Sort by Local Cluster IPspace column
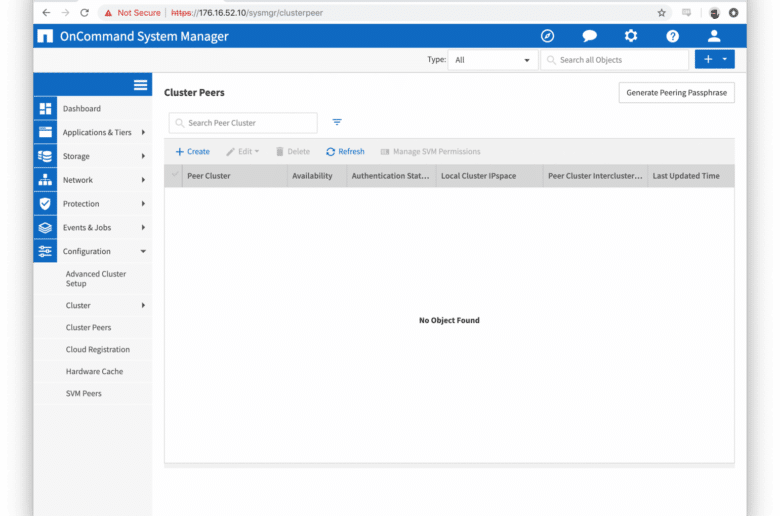 489,176
